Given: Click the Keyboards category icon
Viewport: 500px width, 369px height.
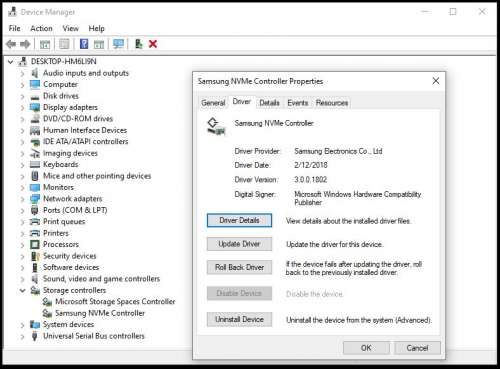Looking at the screenshot, I should (35, 164).
